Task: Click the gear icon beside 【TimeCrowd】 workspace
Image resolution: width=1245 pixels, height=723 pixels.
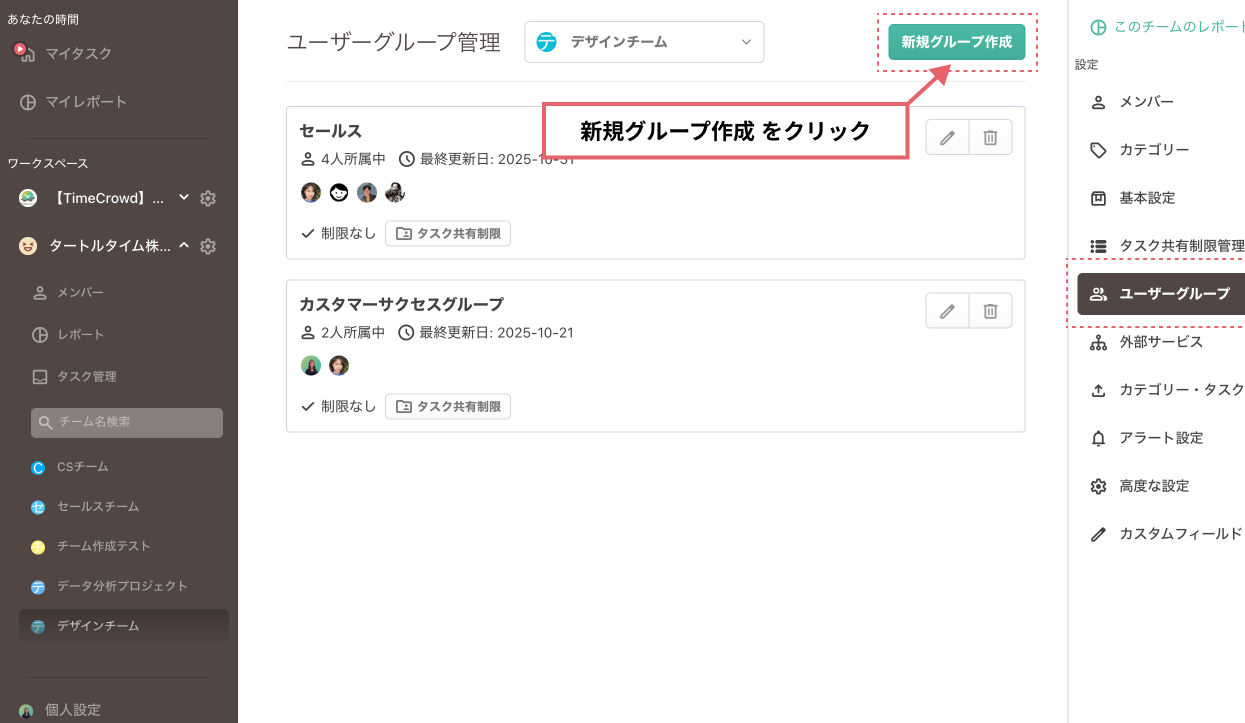Action: click(207, 198)
